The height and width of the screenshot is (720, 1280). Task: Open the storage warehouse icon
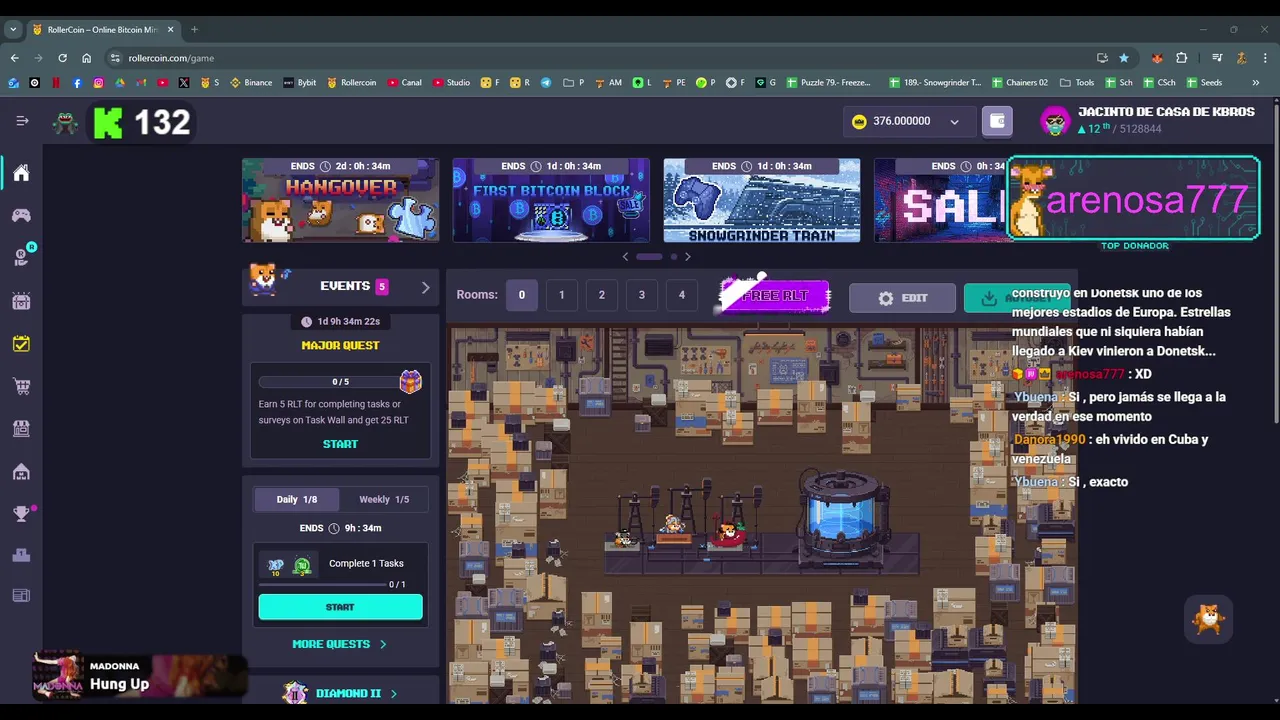21,471
